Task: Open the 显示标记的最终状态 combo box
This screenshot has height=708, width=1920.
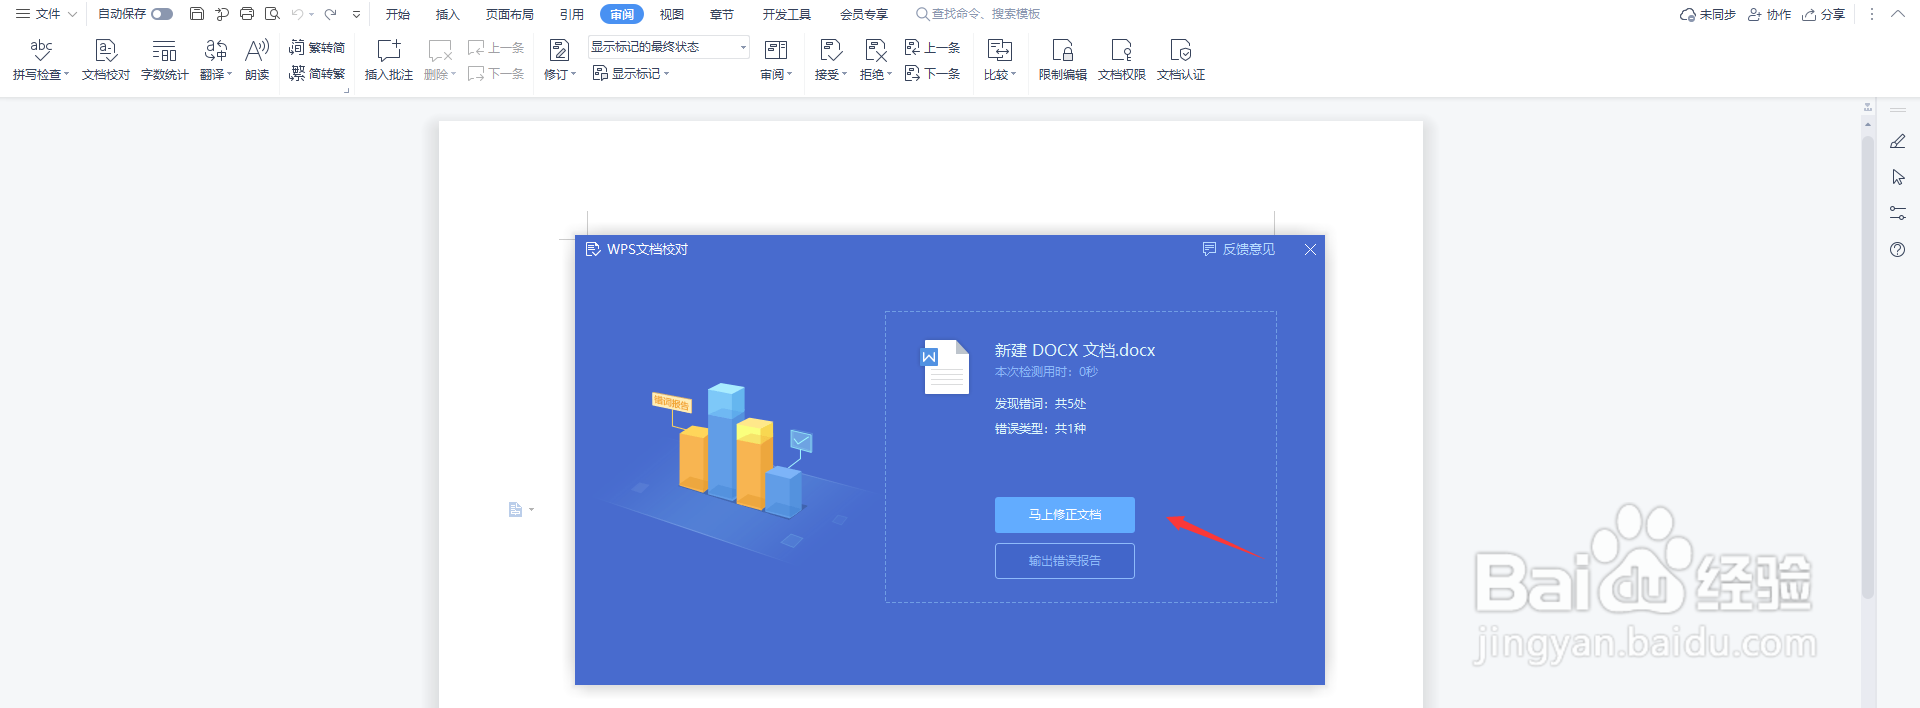Action: click(x=668, y=47)
